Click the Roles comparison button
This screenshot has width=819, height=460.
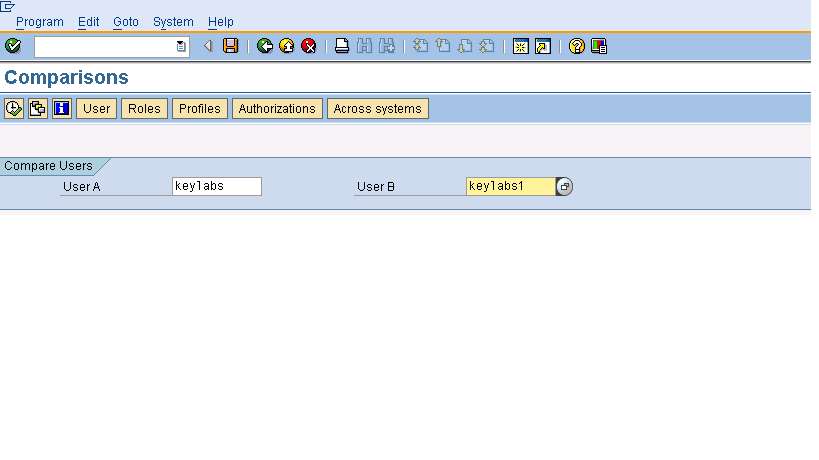(144, 109)
